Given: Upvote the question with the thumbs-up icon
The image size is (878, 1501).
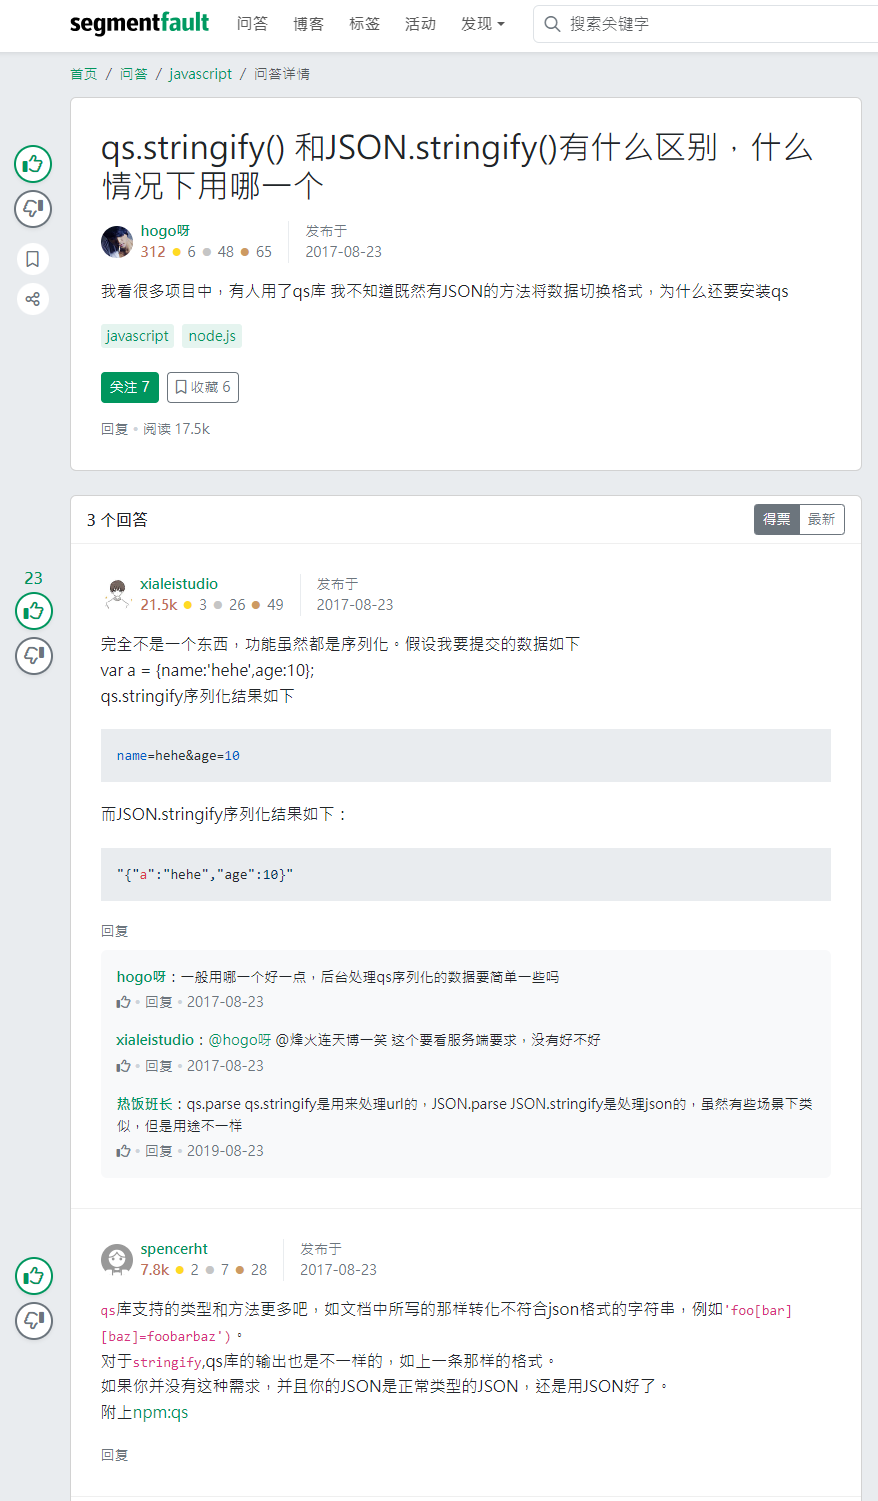Looking at the screenshot, I should pyautogui.click(x=33, y=164).
